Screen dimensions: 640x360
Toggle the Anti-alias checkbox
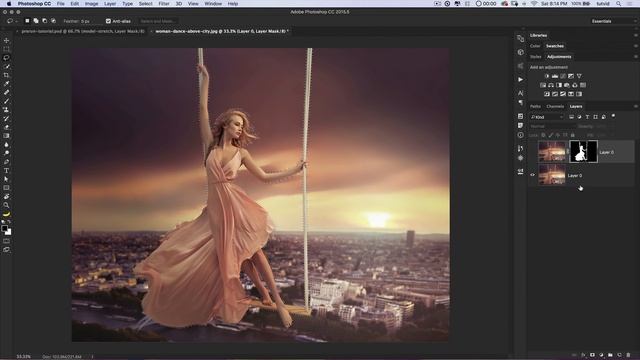pyautogui.click(x=108, y=21)
